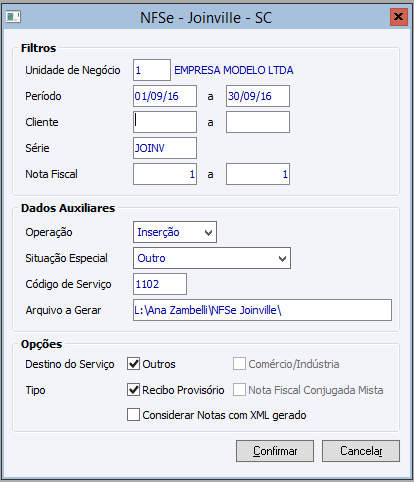This screenshot has height=482, width=414.
Task: Open the Operação dropdown showing Inserção
Action: (x=175, y=232)
